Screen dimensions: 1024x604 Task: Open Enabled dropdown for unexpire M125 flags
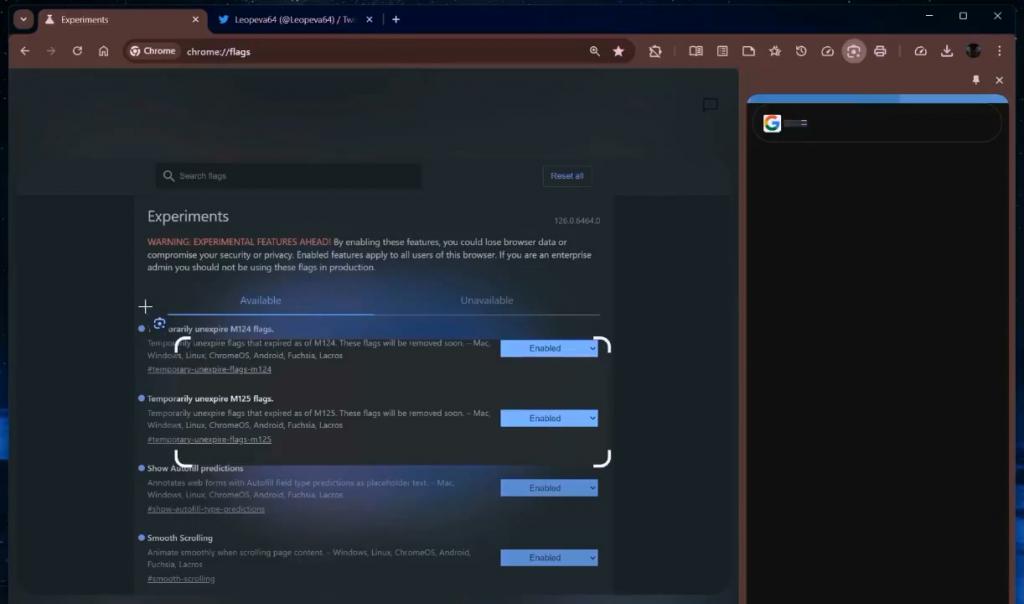(549, 418)
